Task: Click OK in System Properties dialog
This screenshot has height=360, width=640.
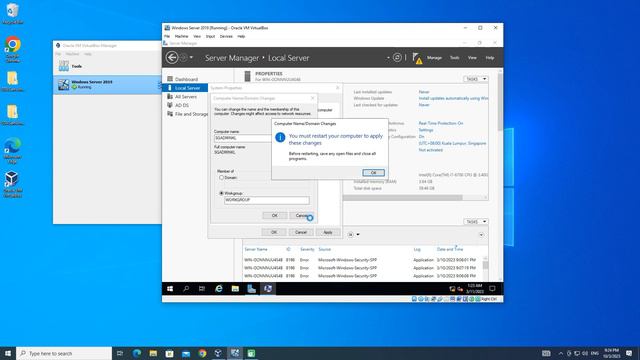Action: 274,232
